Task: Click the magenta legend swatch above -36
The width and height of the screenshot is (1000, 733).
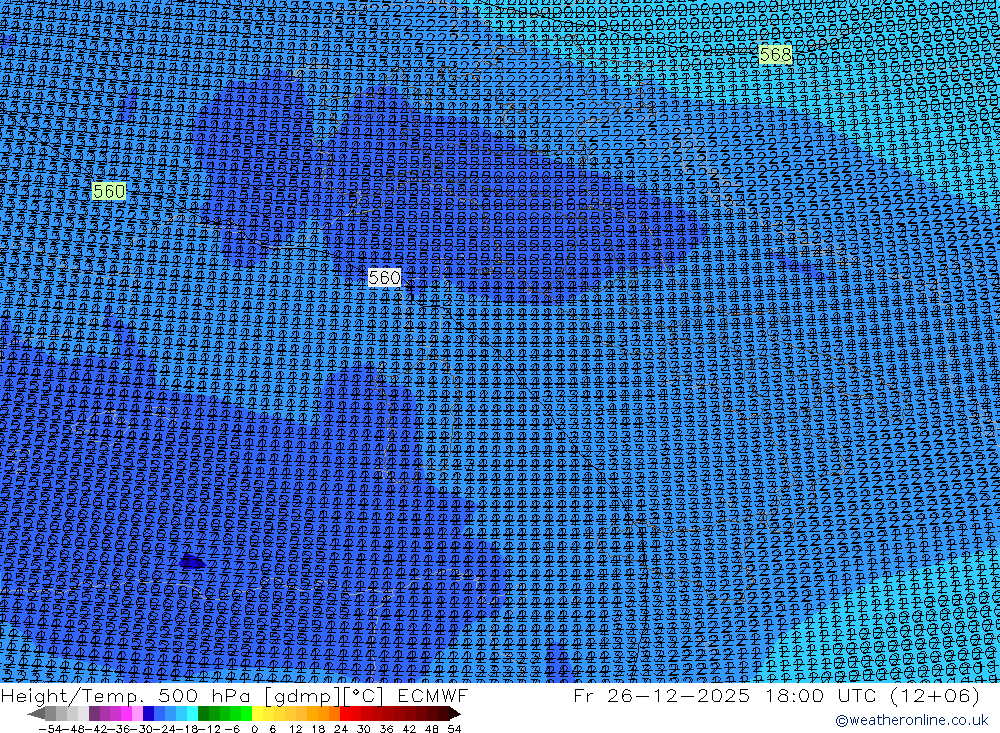Action: pos(126,713)
